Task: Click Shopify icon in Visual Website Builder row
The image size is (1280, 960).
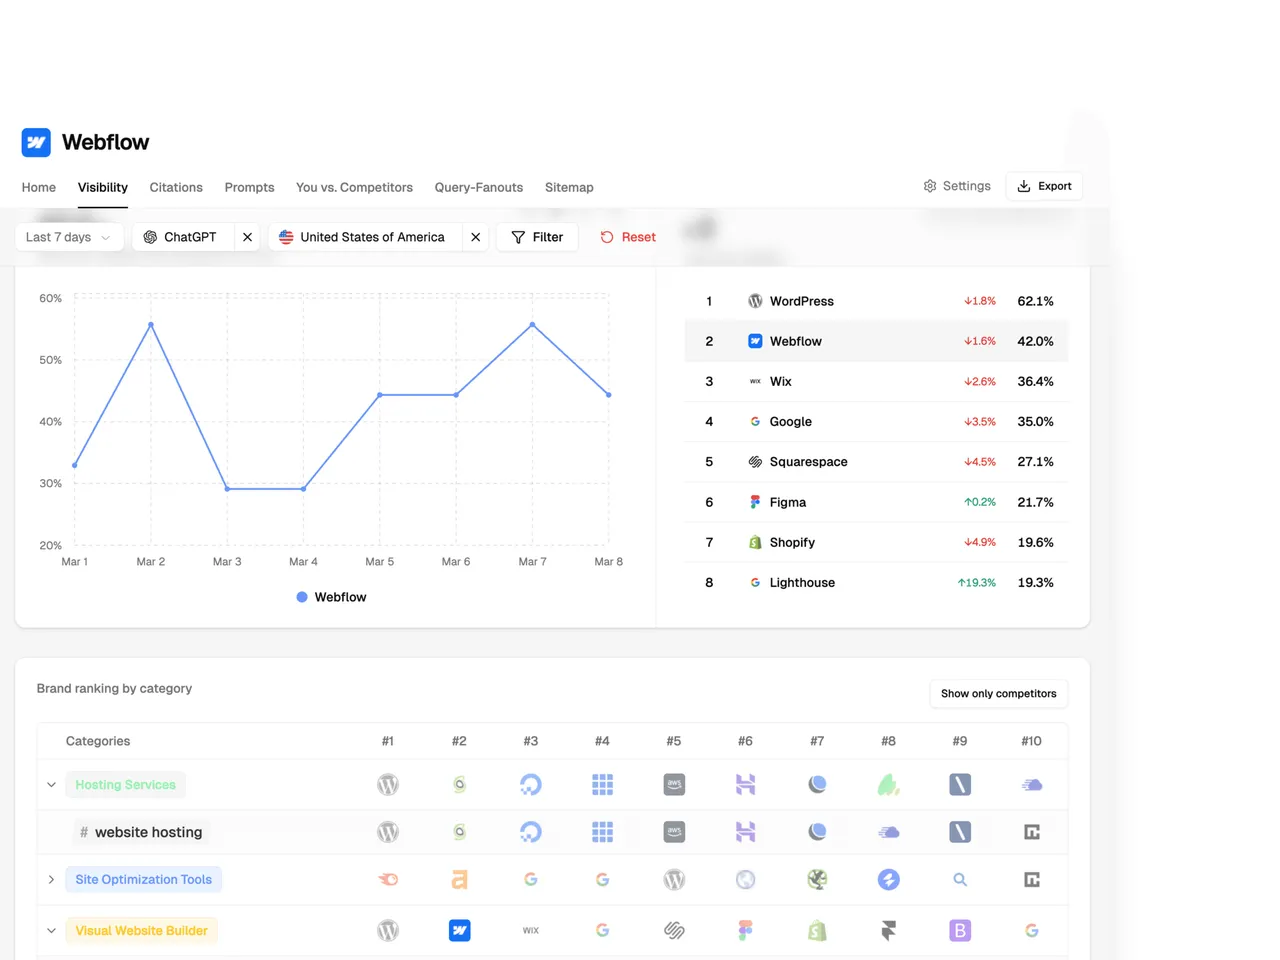Action: 817,930
